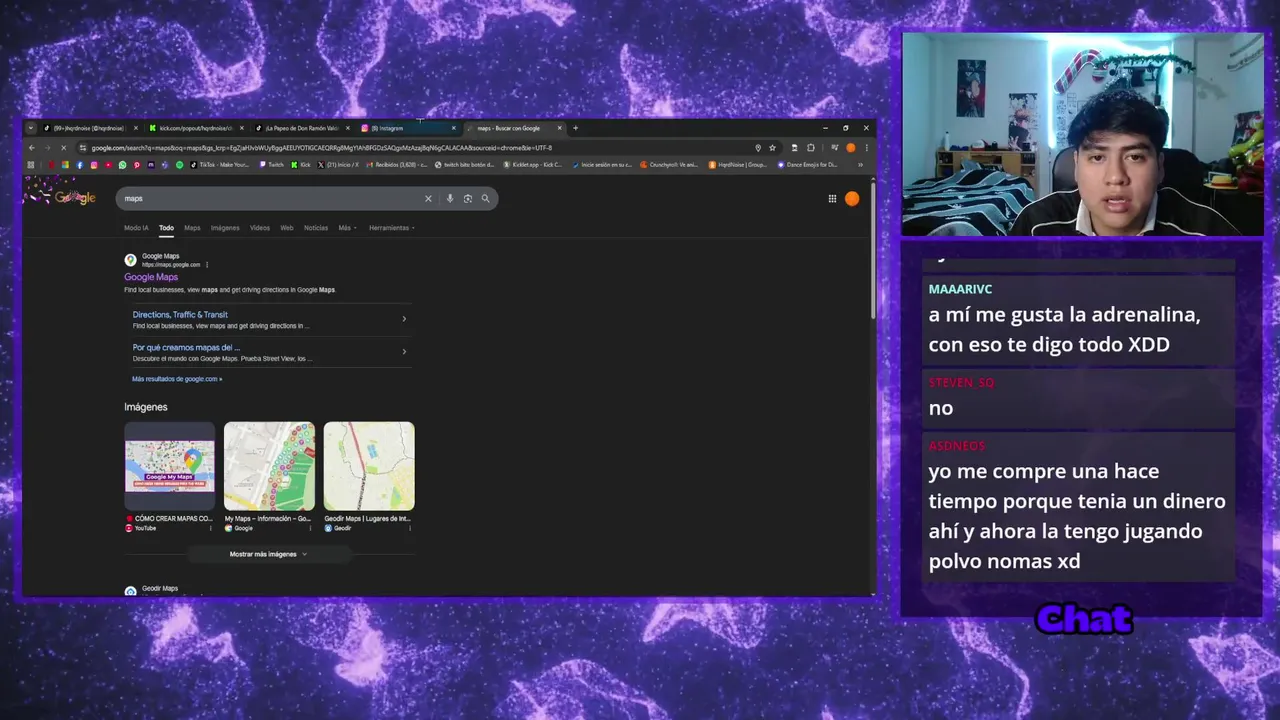Open the Dance Emojis bookmark
The width and height of the screenshot is (1280, 720).
tap(808, 165)
